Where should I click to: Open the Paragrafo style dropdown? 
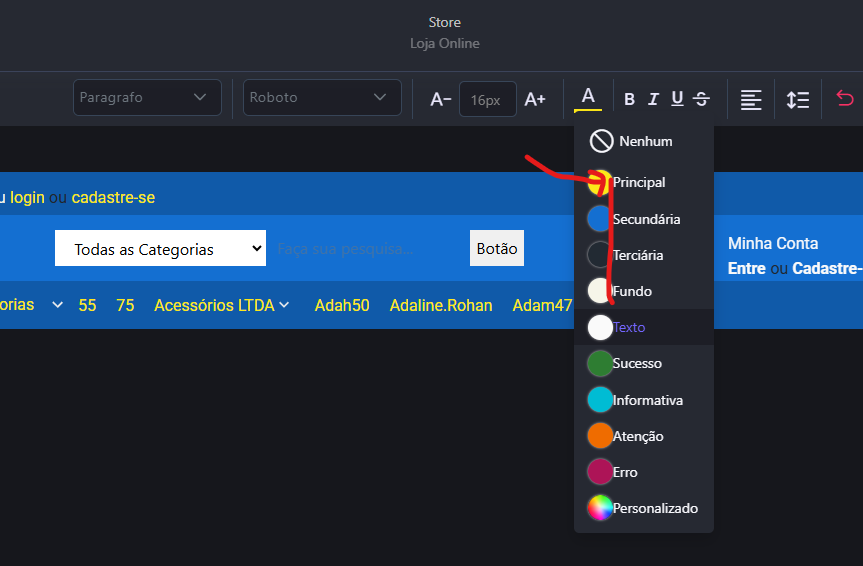click(146, 97)
